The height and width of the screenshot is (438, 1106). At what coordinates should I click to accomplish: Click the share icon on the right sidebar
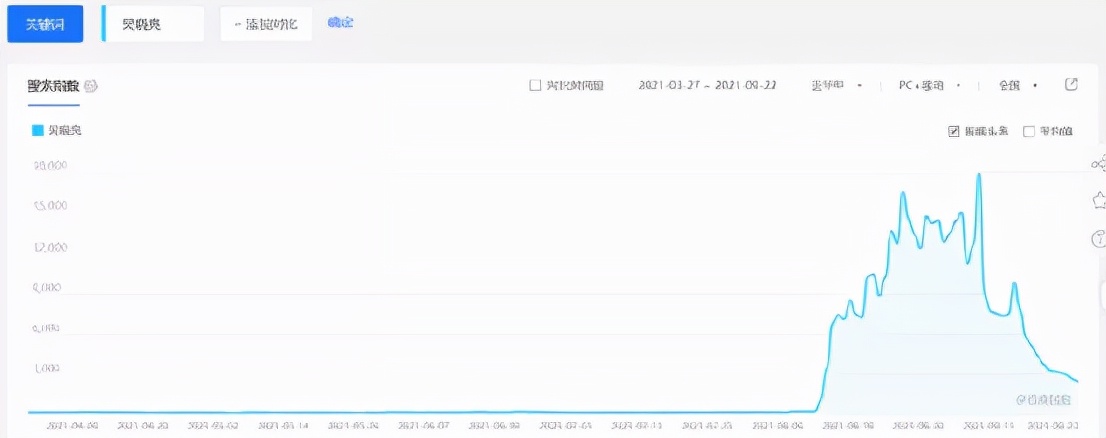[1099, 164]
